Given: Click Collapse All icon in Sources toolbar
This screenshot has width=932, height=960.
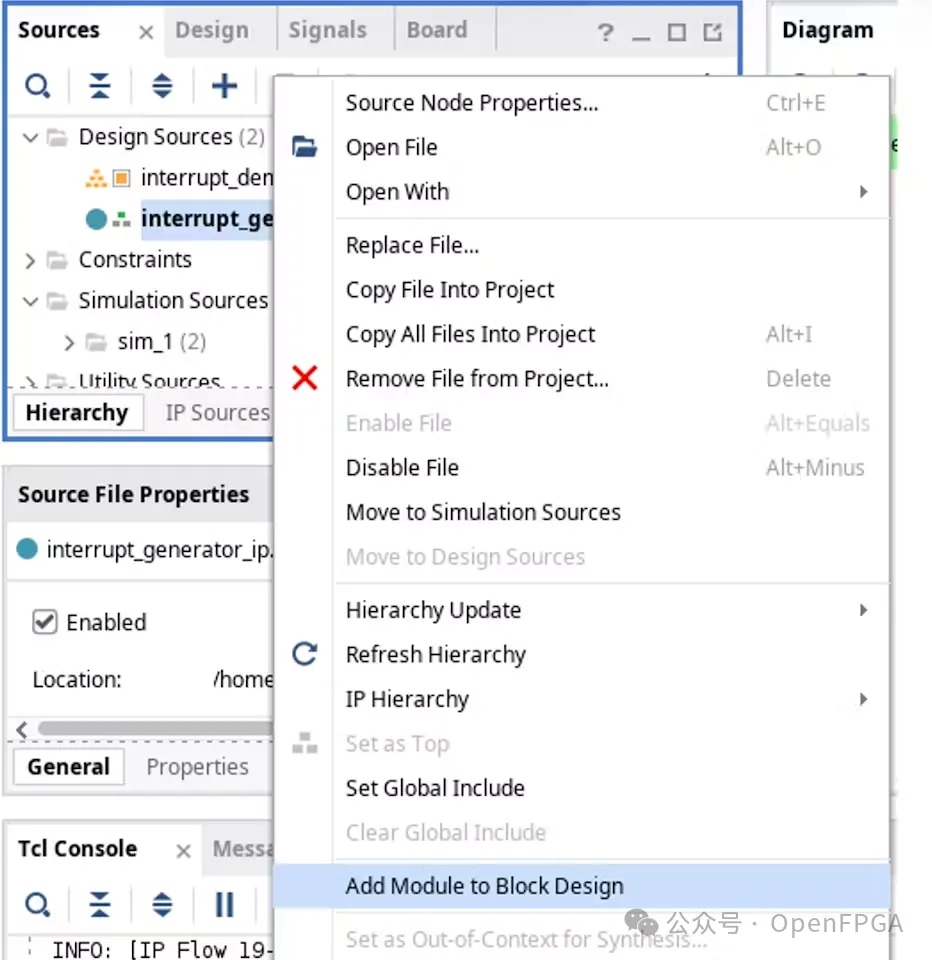Looking at the screenshot, I should [x=100, y=88].
